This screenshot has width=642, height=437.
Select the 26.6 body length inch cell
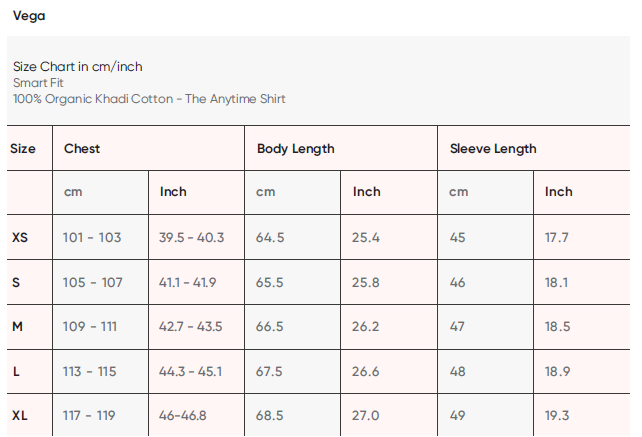(366, 372)
